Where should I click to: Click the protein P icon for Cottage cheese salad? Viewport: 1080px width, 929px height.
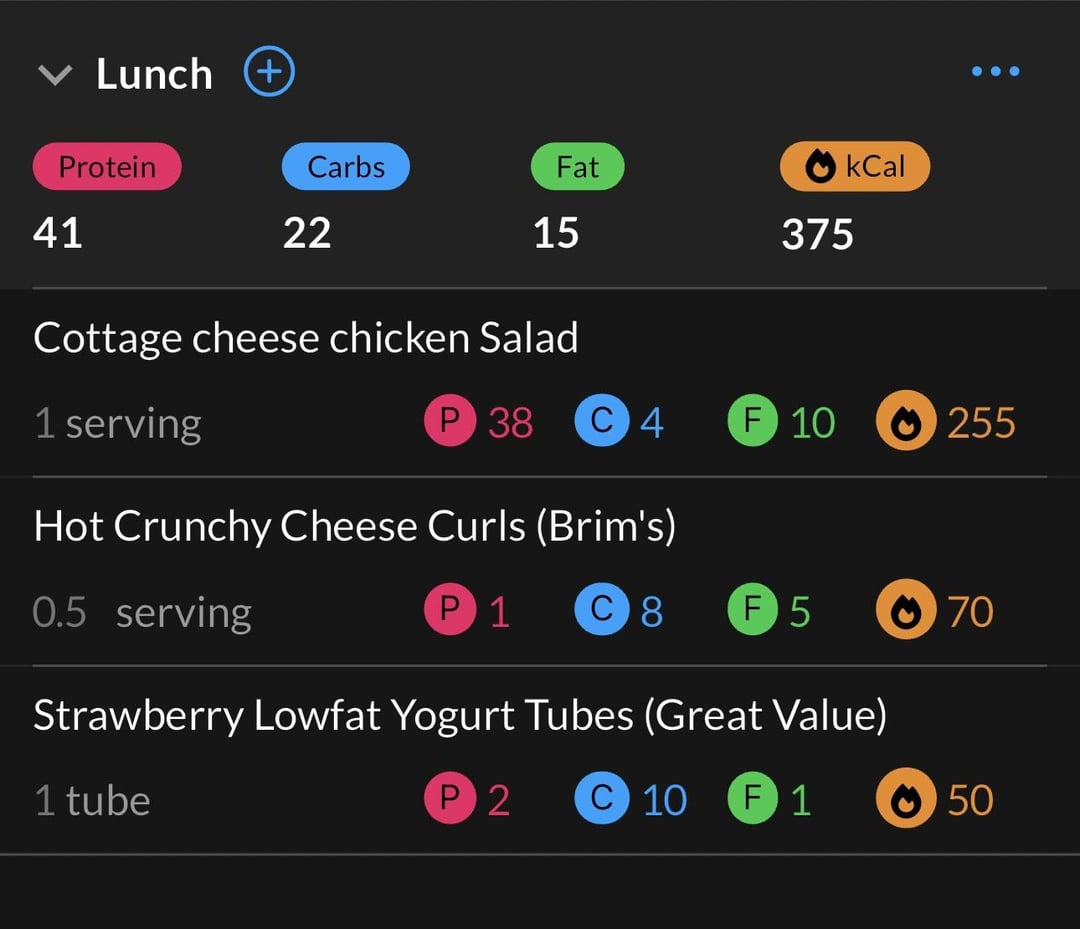tap(450, 423)
